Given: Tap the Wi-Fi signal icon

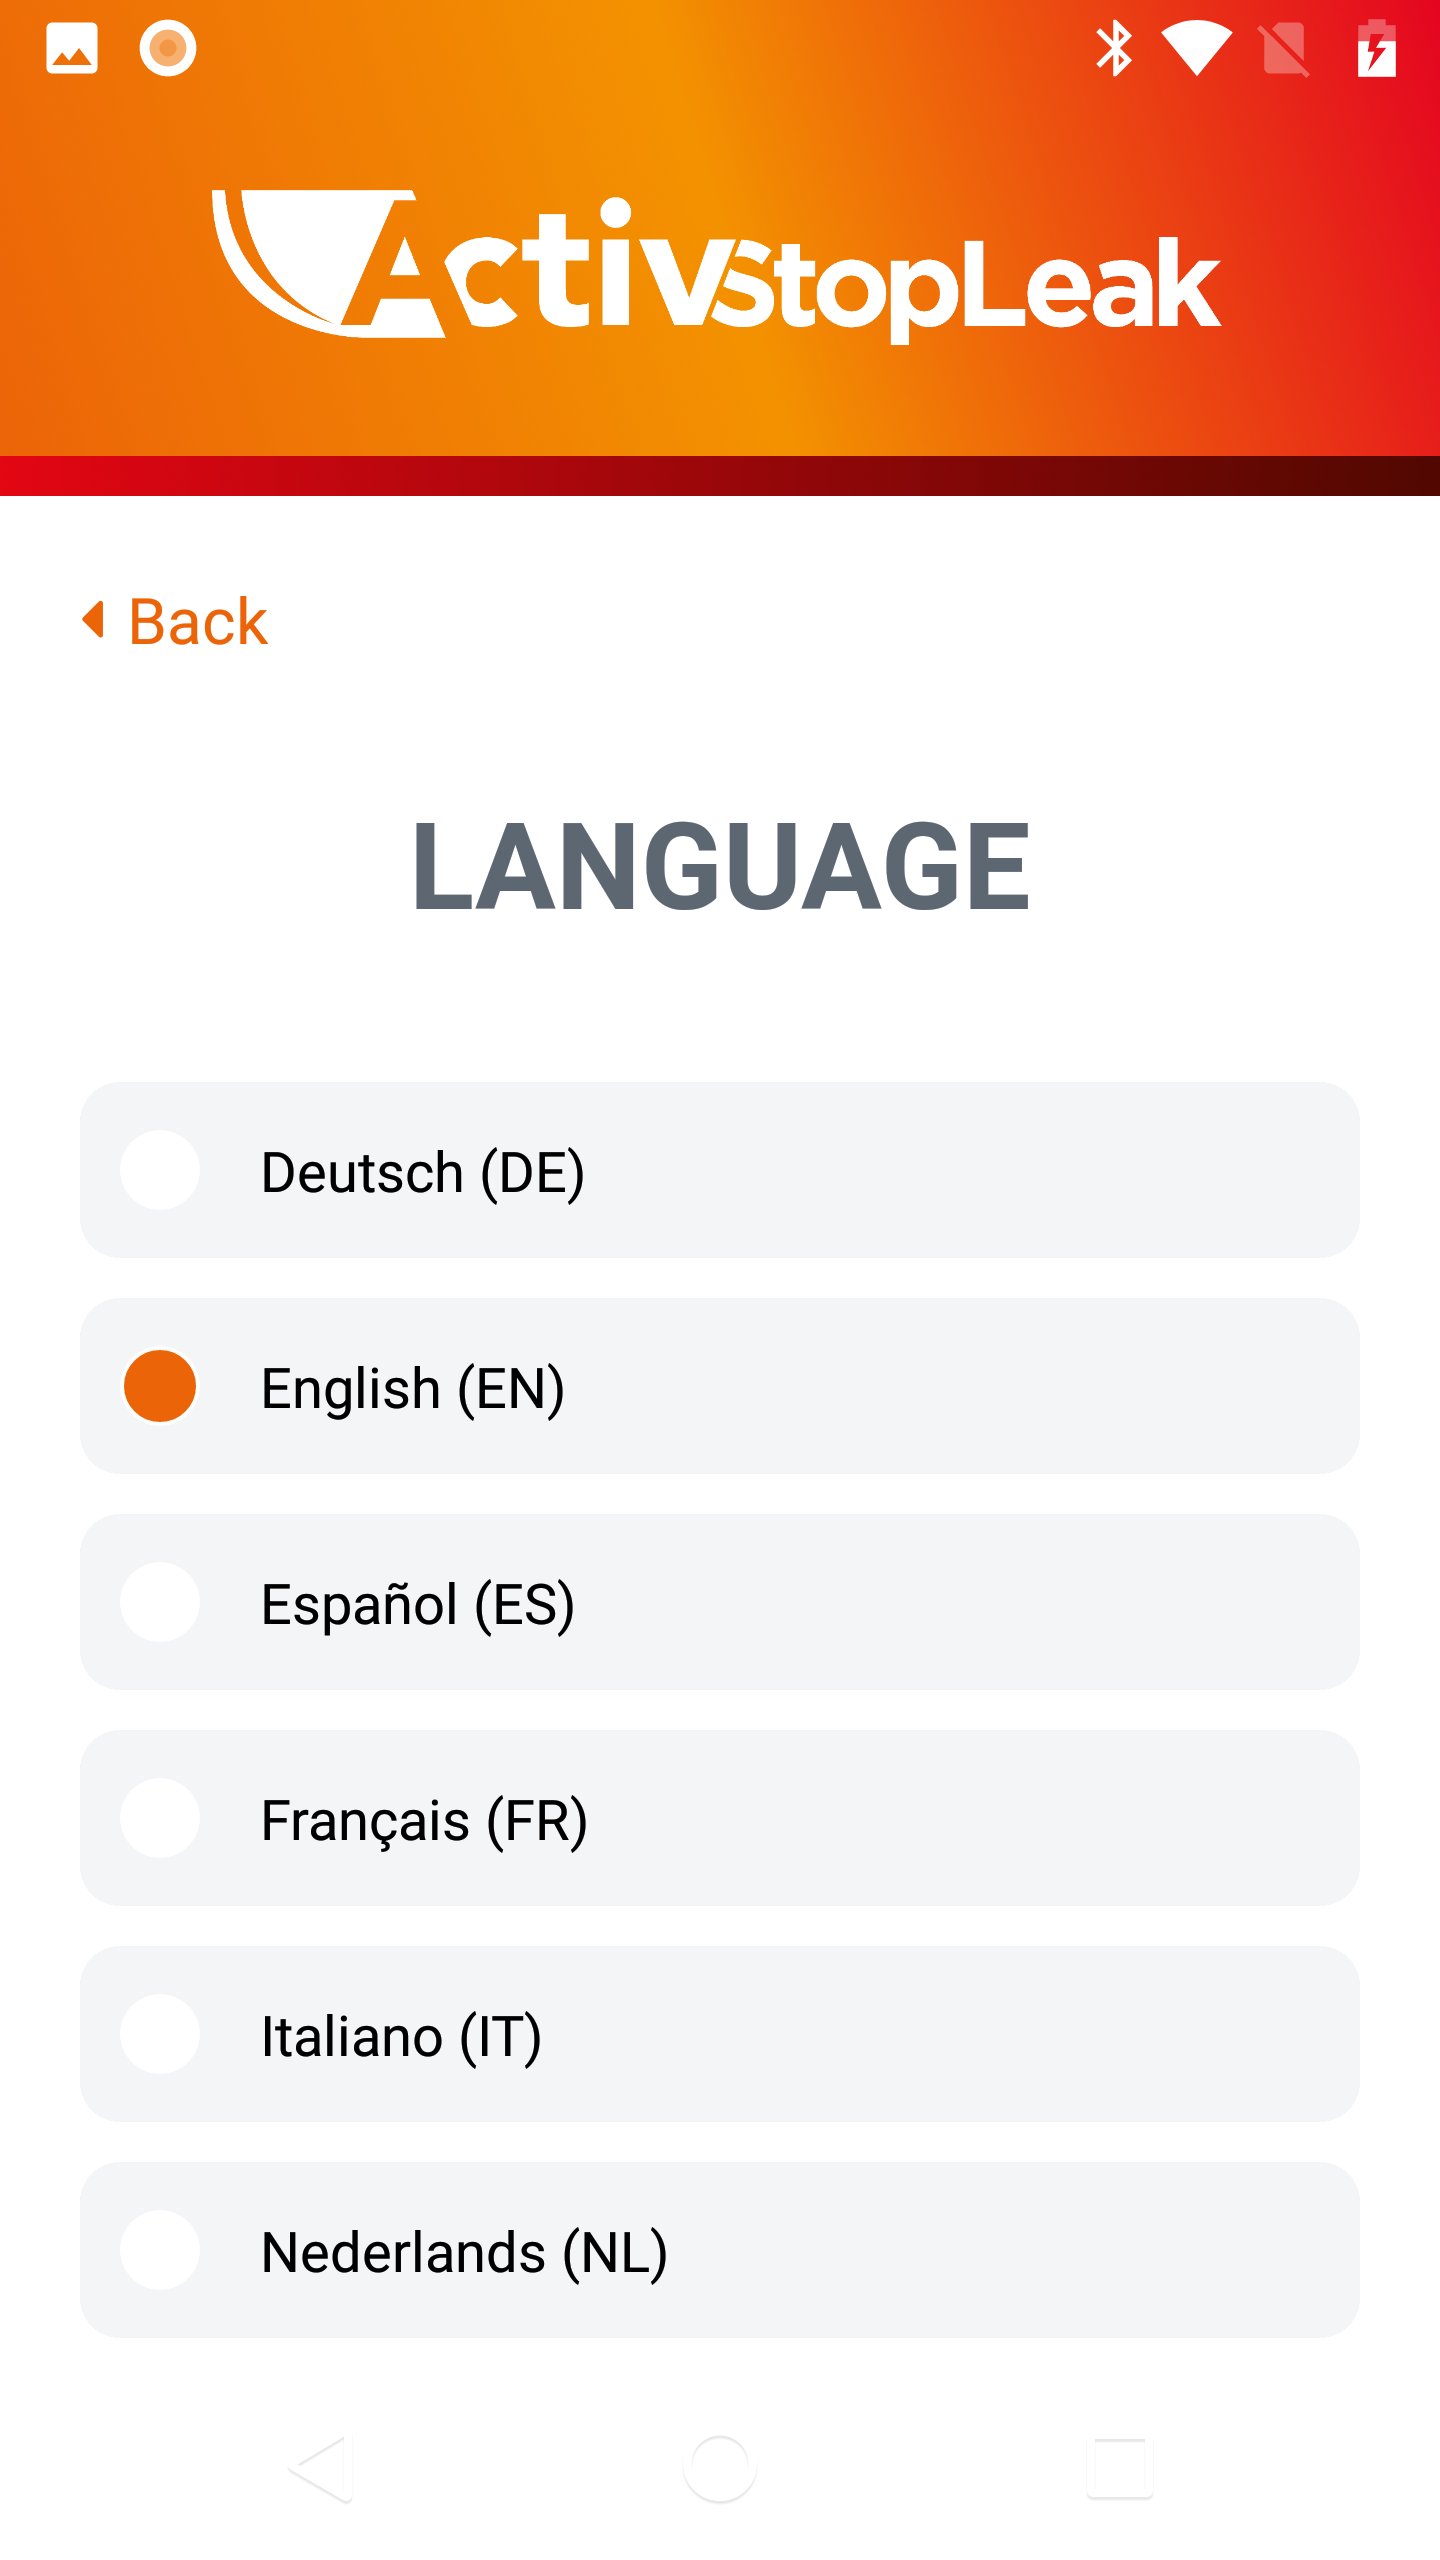Looking at the screenshot, I should point(1196,48).
